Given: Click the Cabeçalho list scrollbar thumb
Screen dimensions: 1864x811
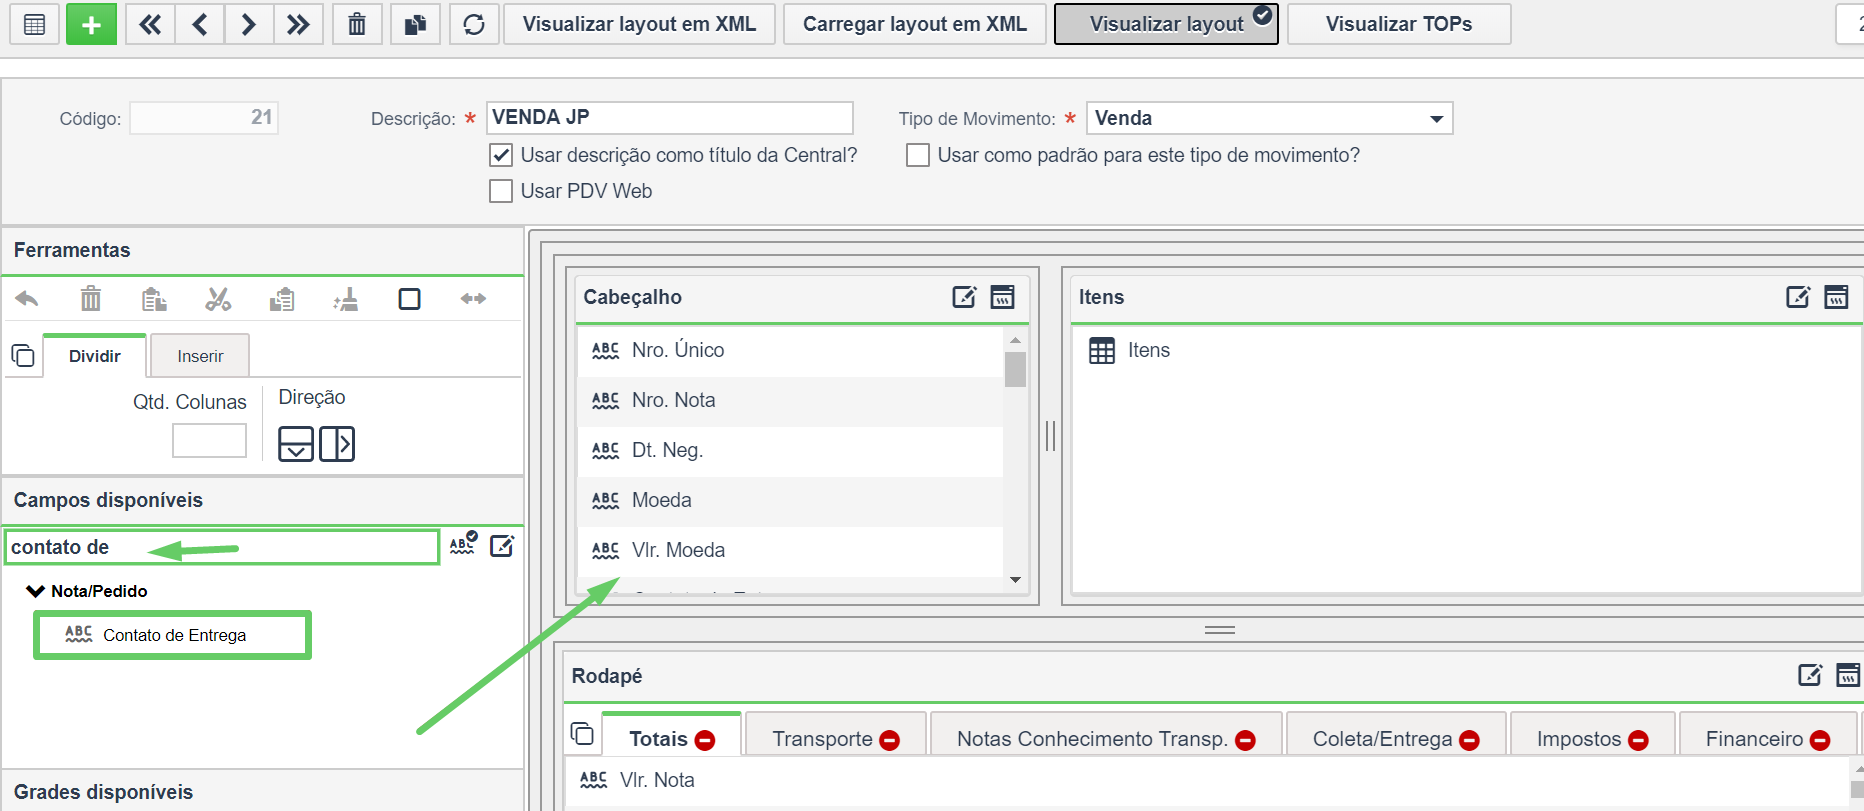Looking at the screenshot, I should click(1015, 368).
